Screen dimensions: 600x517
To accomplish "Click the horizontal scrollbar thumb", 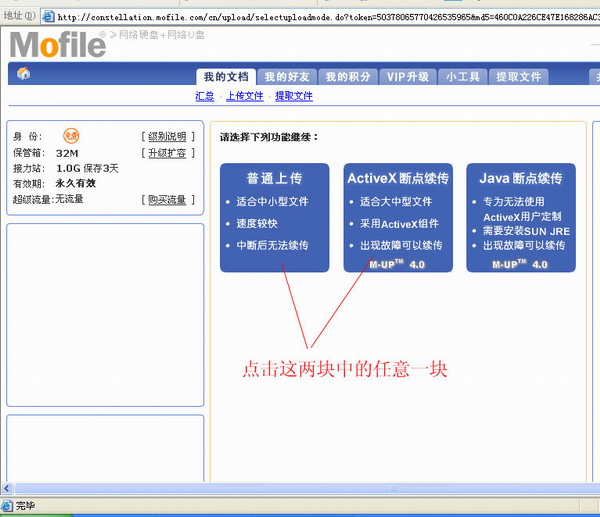I will pos(307,488).
